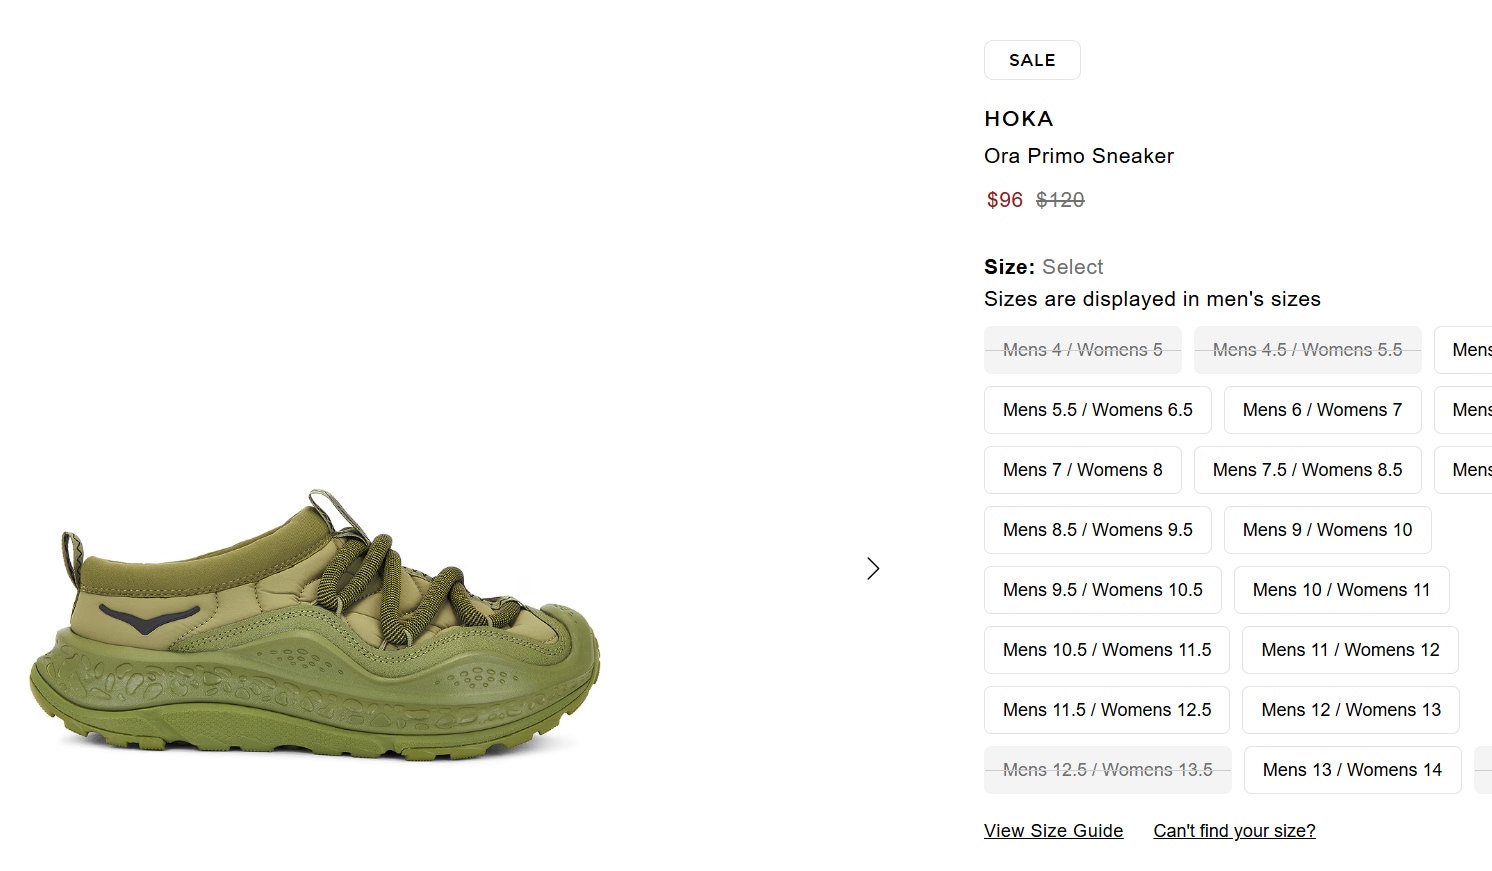Choose size Mens 11 / Womens 12
1492x871 pixels.
pyautogui.click(x=1350, y=650)
